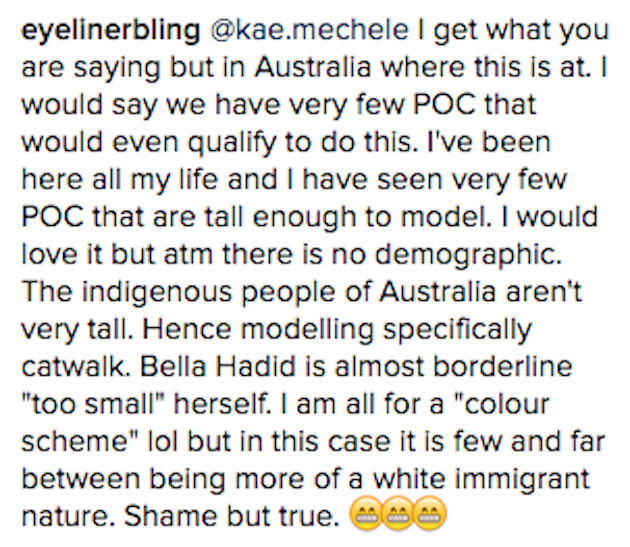Click the word "qualify" in the comment
The height and width of the screenshot is (547, 630).
point(232,144)
